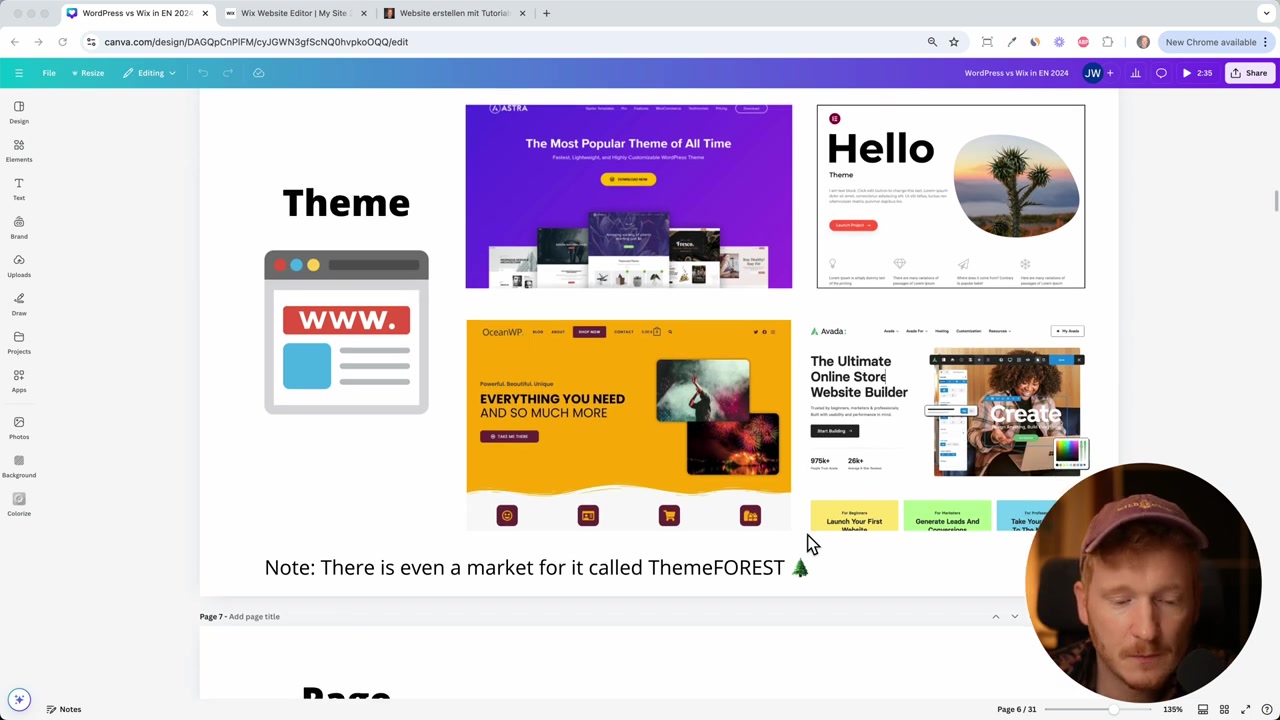The image size is (1280, 720).
Task: Click the color picker eyedropper extension
Action: click(1011, 42)
